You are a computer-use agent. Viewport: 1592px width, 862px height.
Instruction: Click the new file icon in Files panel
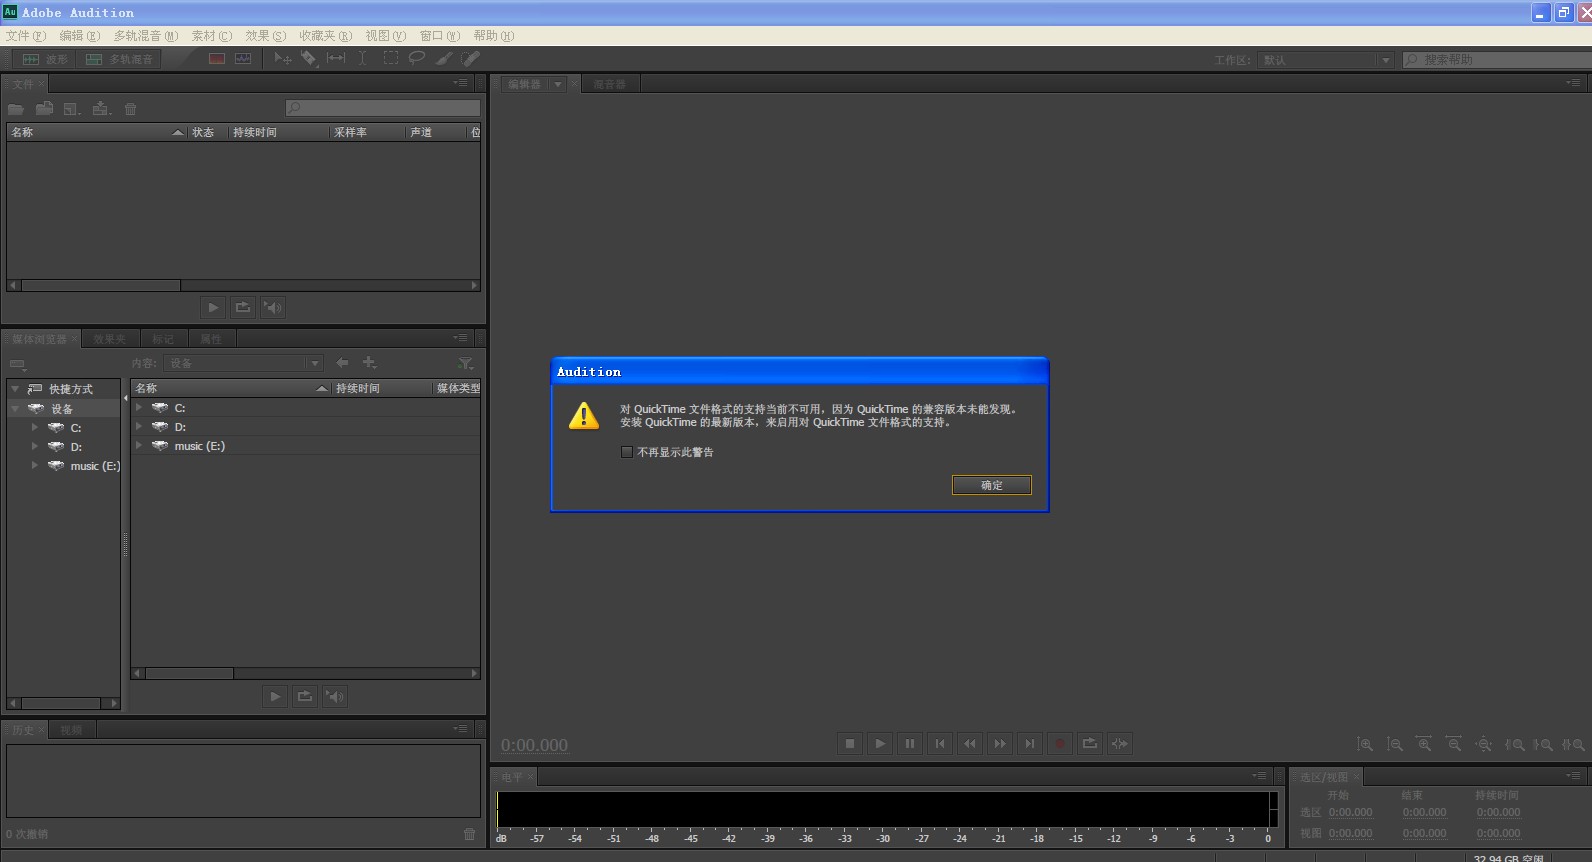72,109
